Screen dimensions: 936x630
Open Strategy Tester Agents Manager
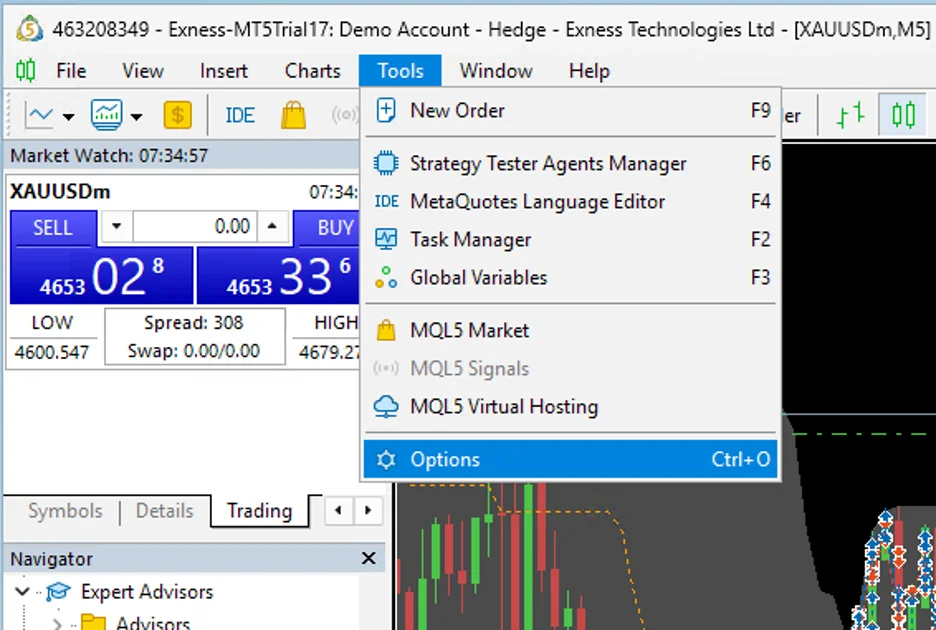[x=547, y=164]
